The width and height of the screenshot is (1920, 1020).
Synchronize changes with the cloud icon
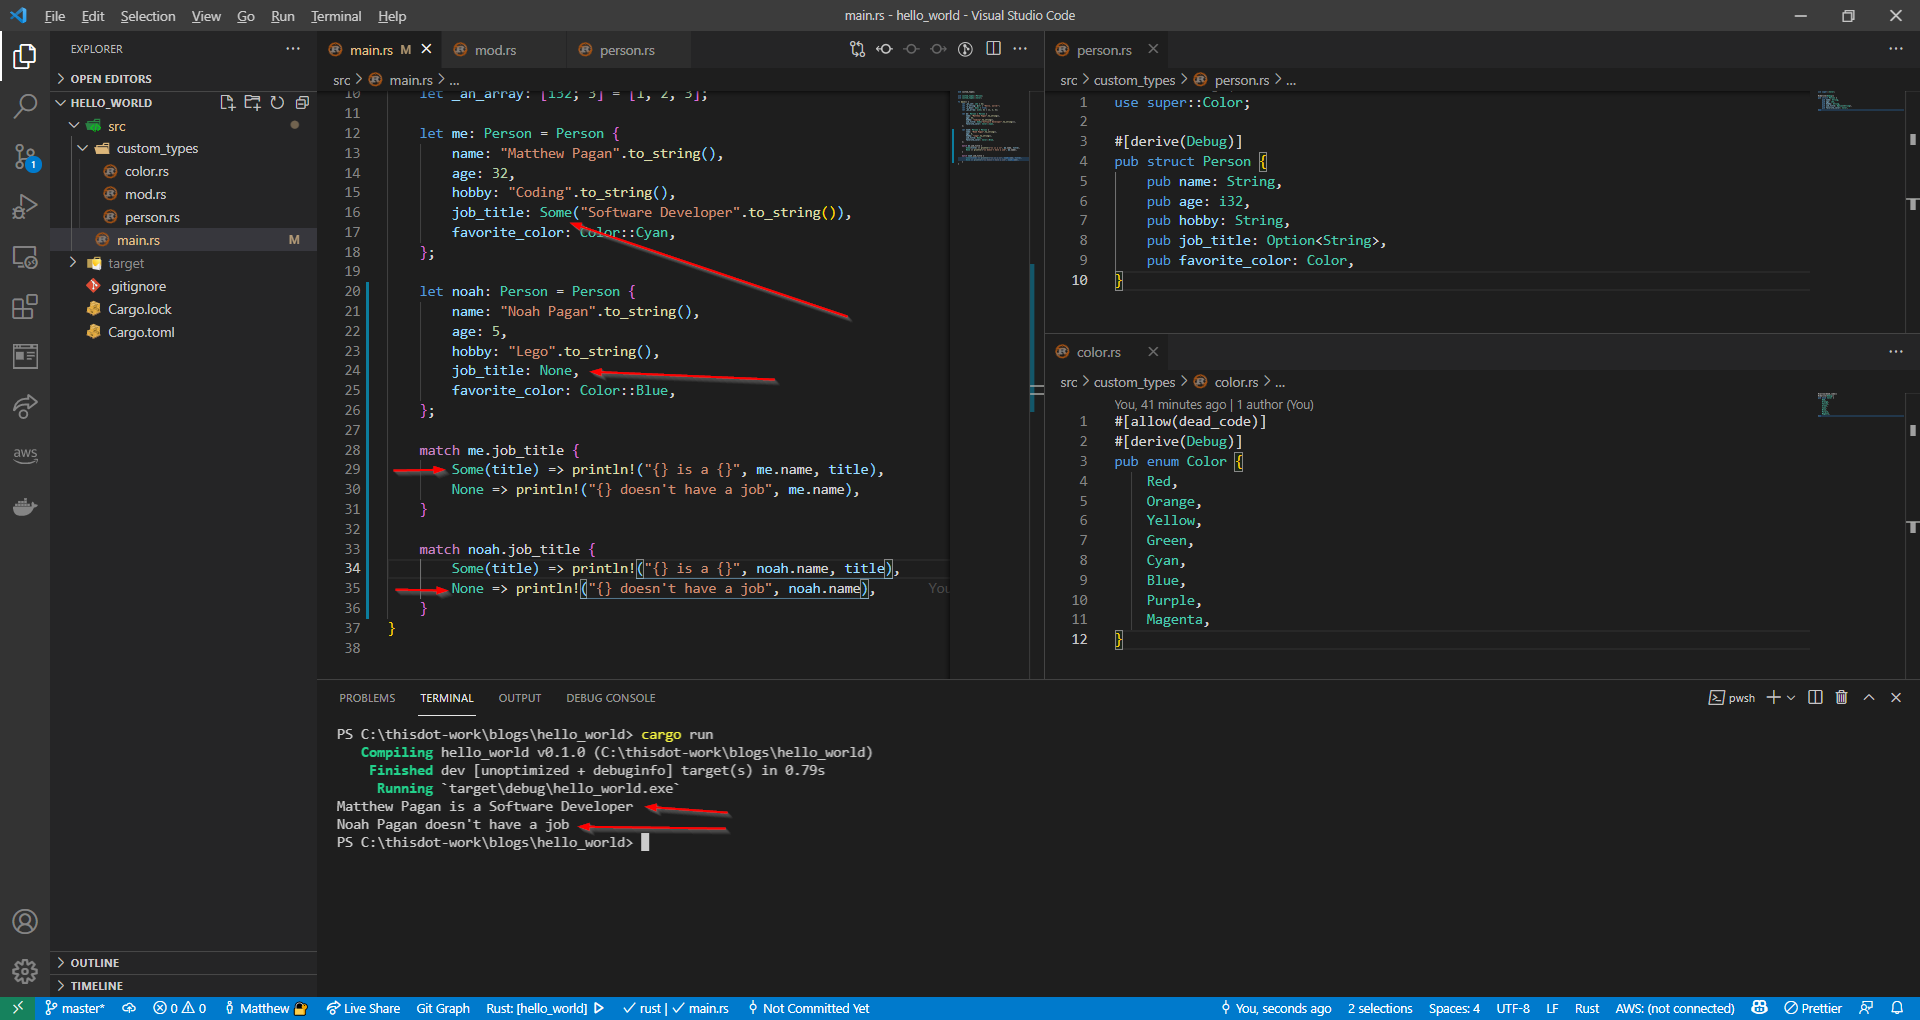click(x=129, y=1008)
